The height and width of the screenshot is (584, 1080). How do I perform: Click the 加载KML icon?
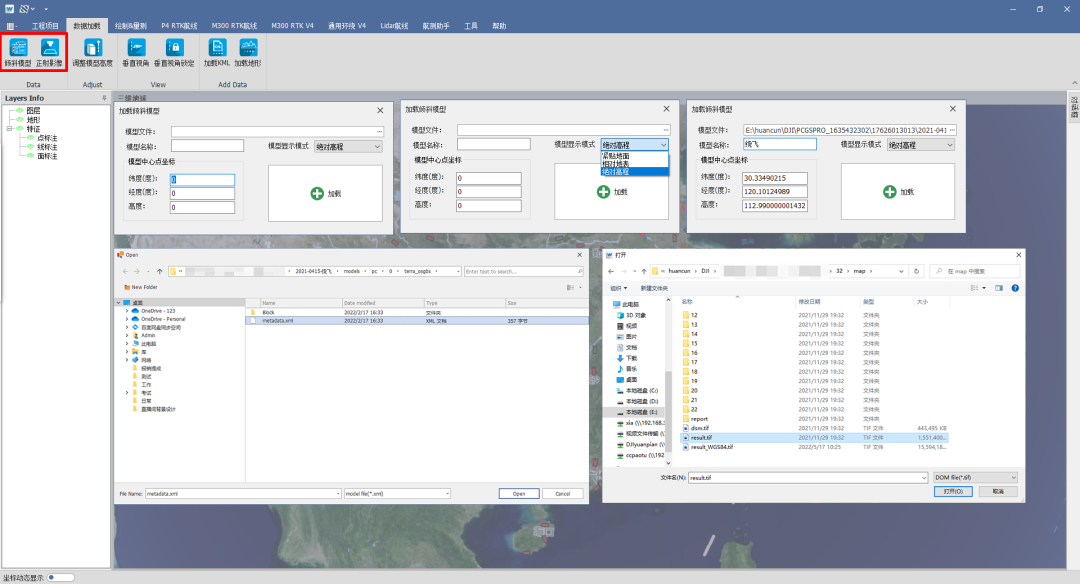pos(217,48)
